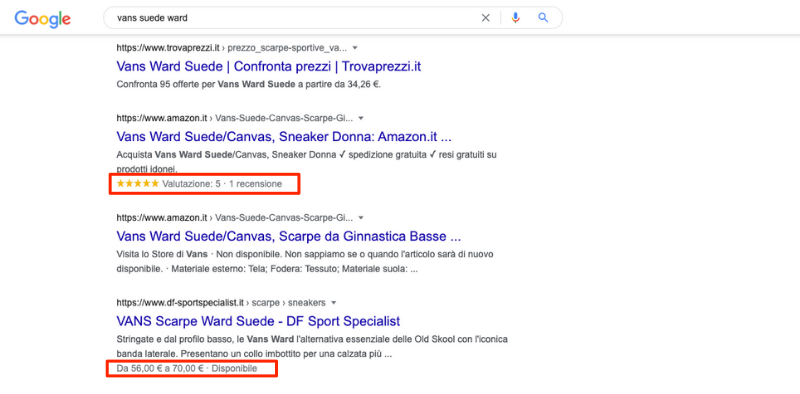The image size is (800, 394).
Task: Start voice search with microphone icon
Action: pyautogui.click(x=515, y=18)
